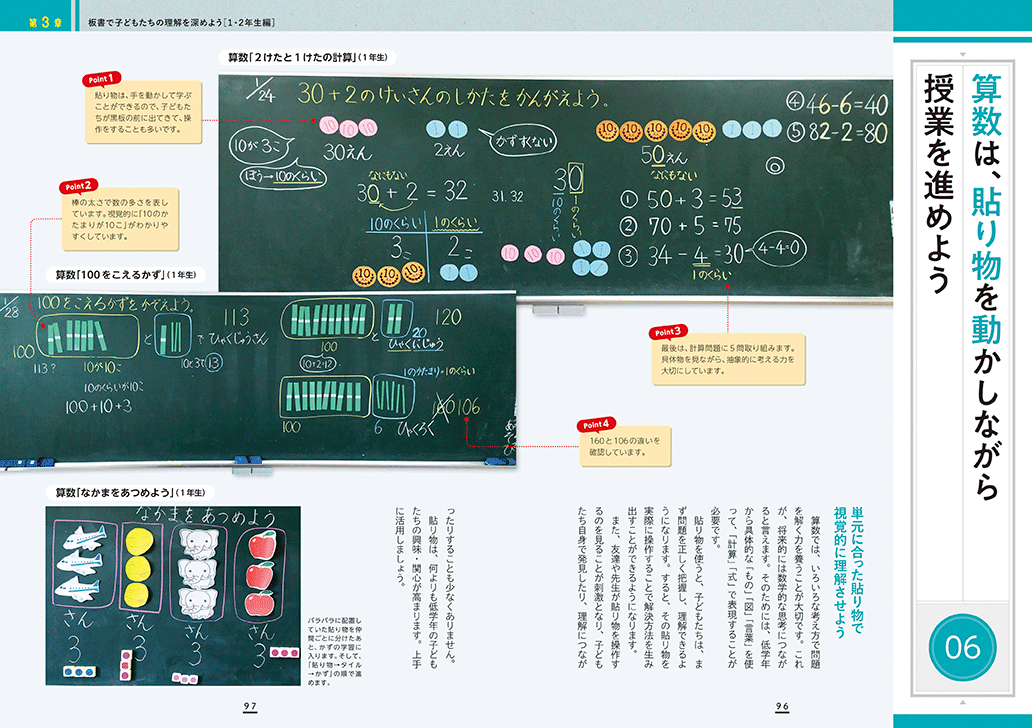Click the paragraph beginning 算数では、いろいろな考え方
Image resolution: width=1032 pixels, height=728 pixels.
[x=765, y=590]
